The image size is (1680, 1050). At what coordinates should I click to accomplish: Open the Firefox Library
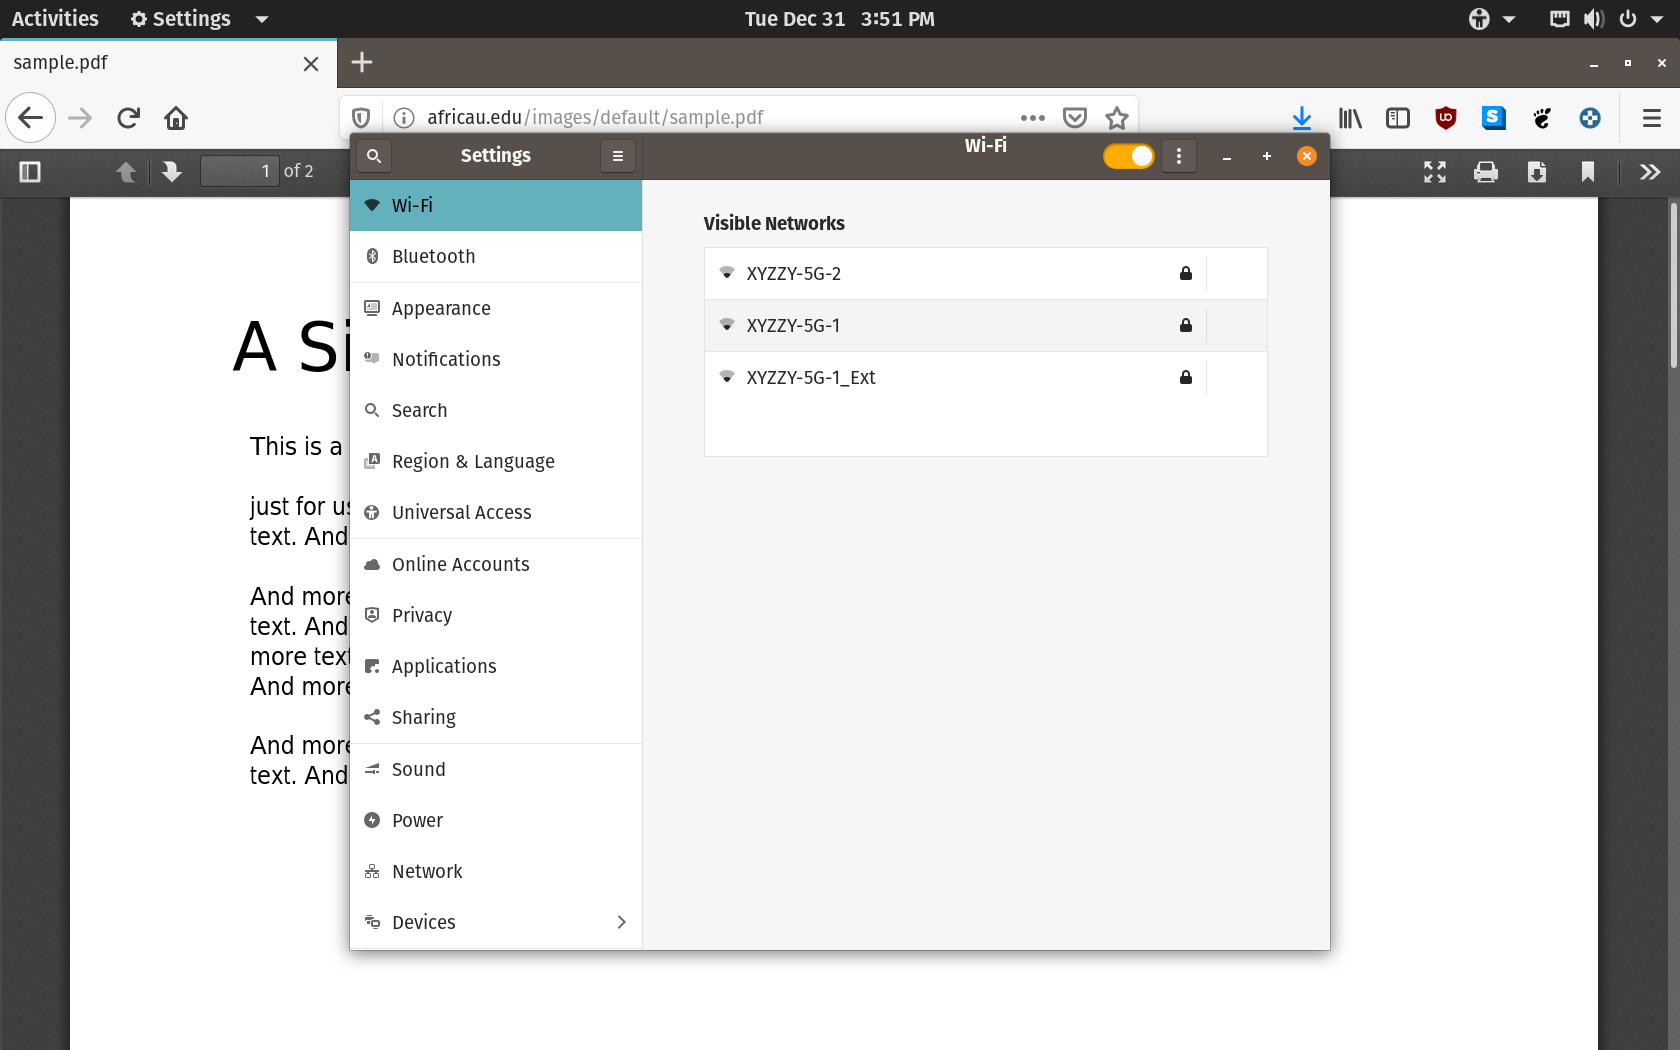[x=1349, y=117]
